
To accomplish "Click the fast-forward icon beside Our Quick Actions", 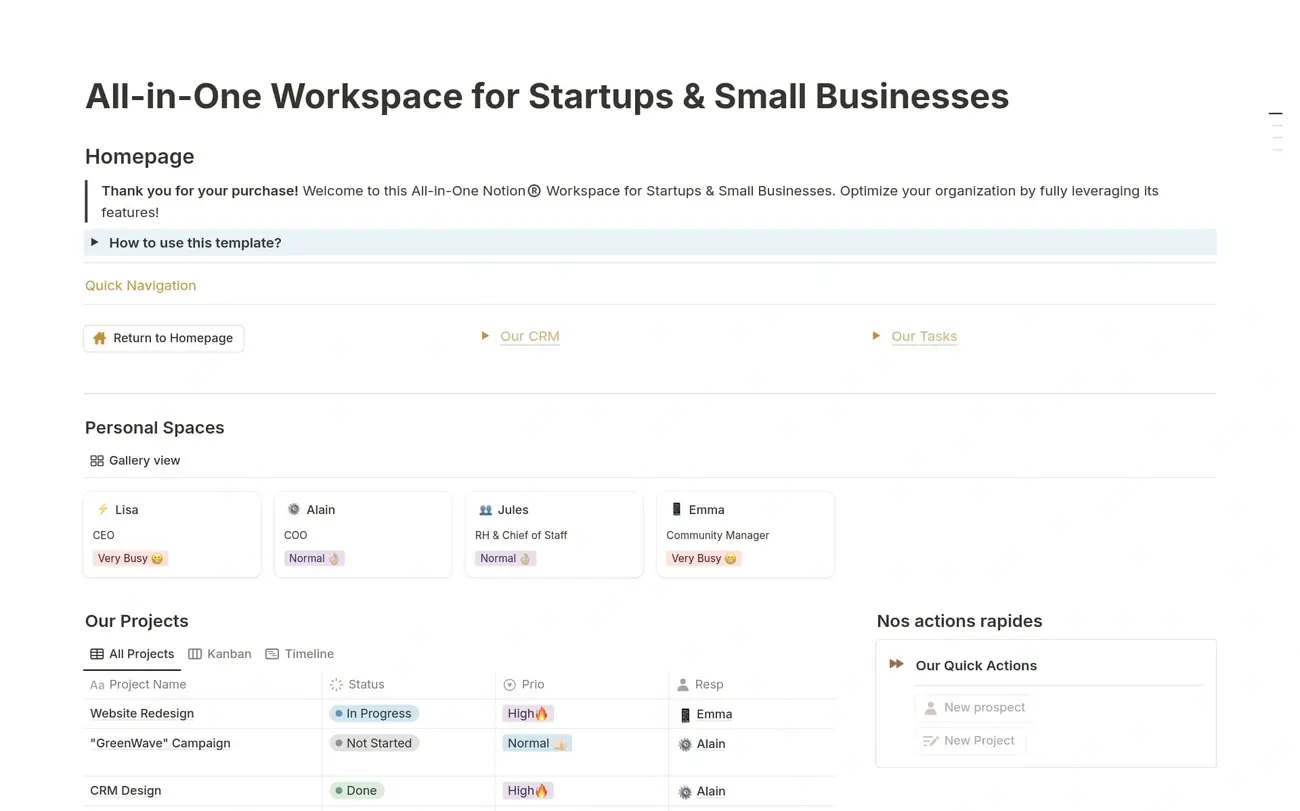I will (895, 663).
